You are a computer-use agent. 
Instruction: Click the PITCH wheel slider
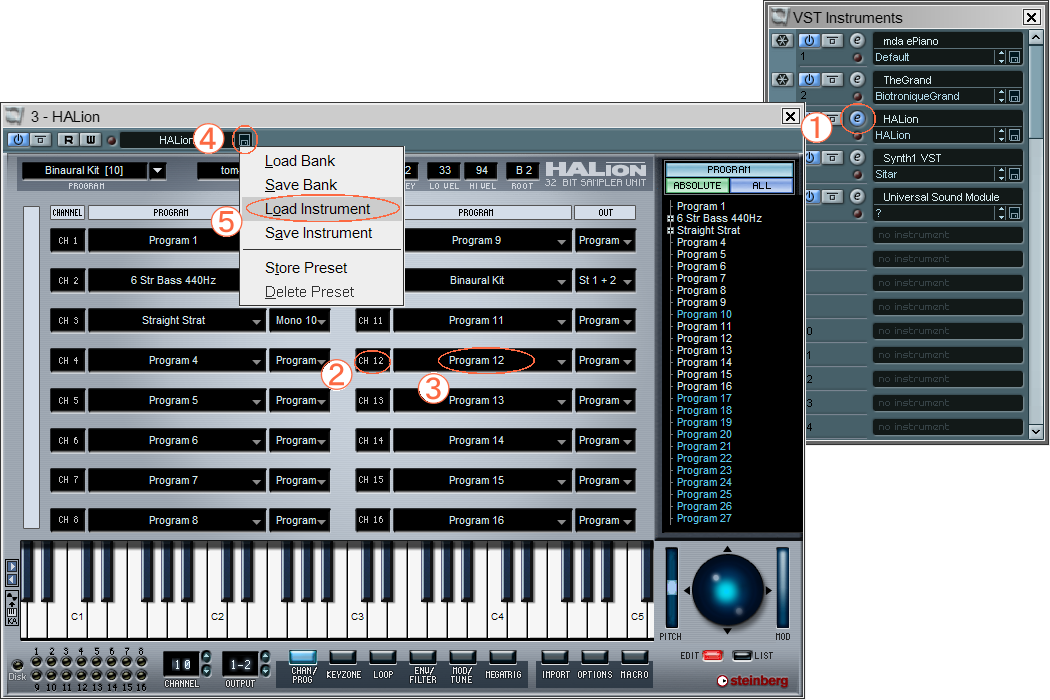point(672,588)
